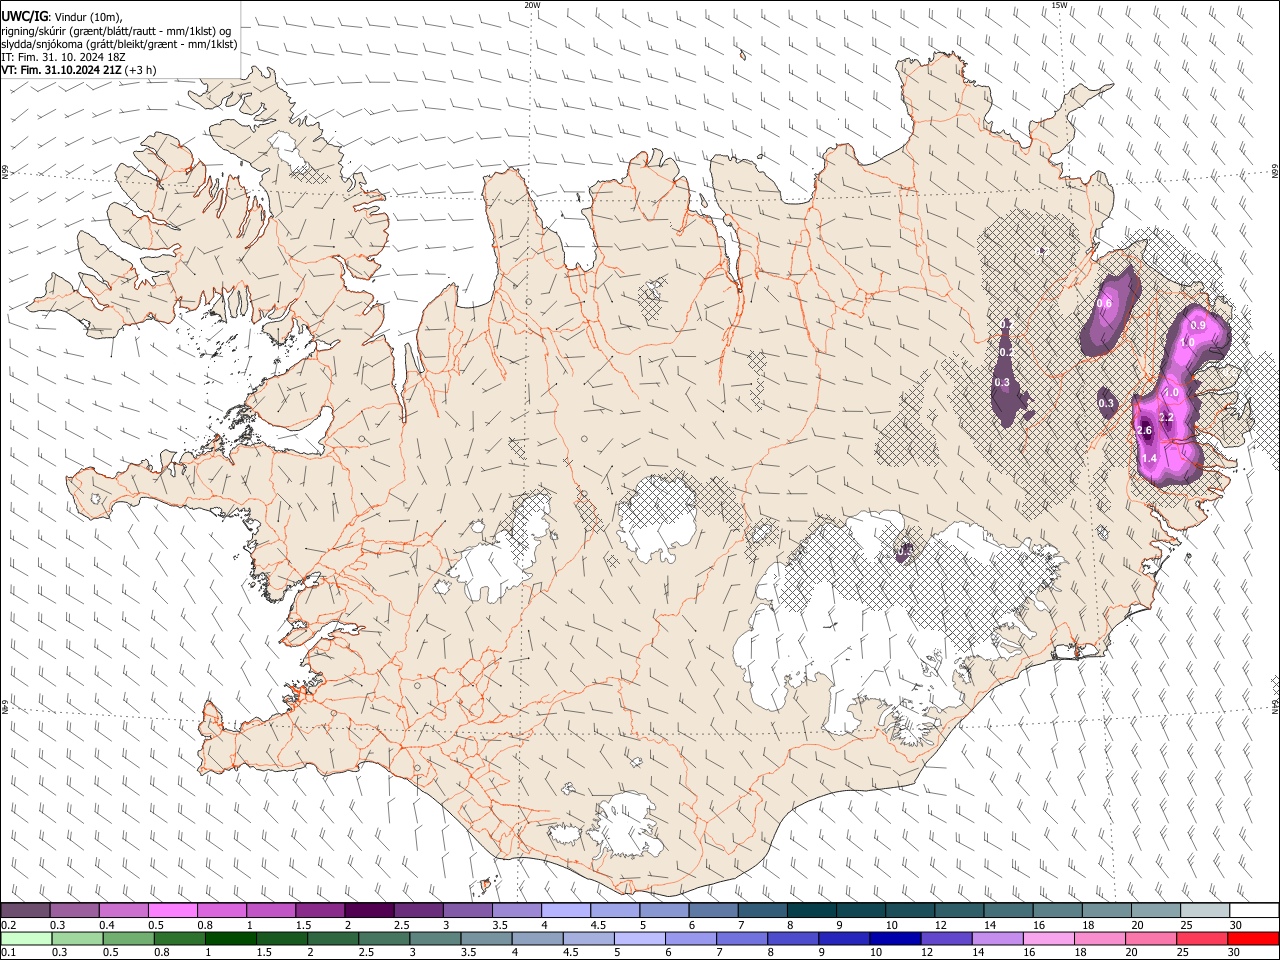The height and width of the screenshot is (960, 1280).
Task: Select the palest green 0.1–0.3 lower legend swatch
Action: pyautogui.click(x=27, y=938)
